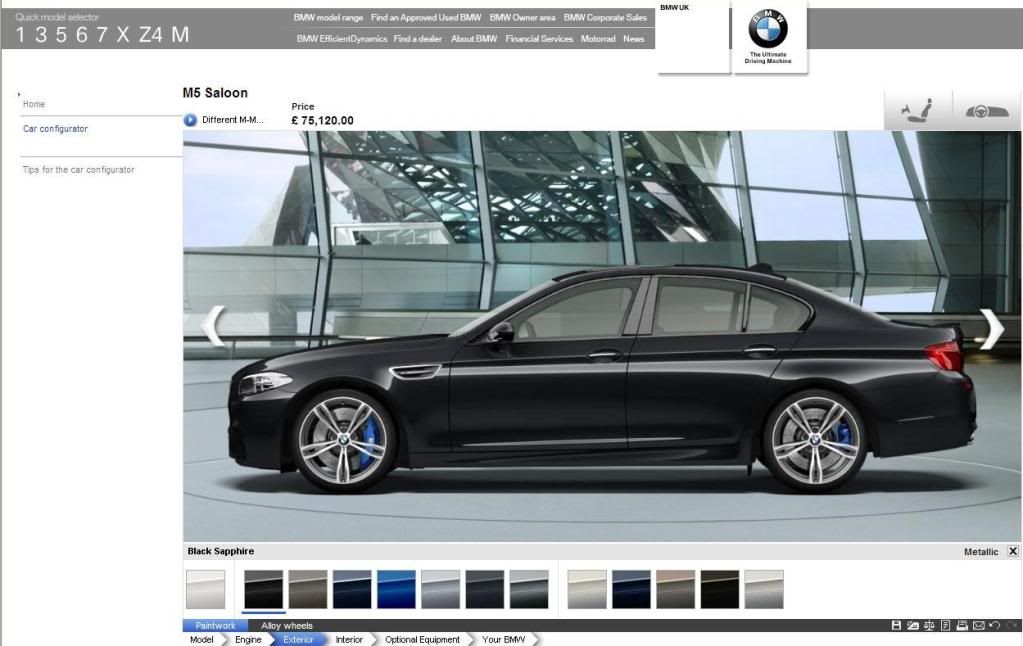Image resolution: width=1023 pixels, height=646 pixels.
Task: Choose Z4 in quick model selector
Action: (x=150, y=35)
